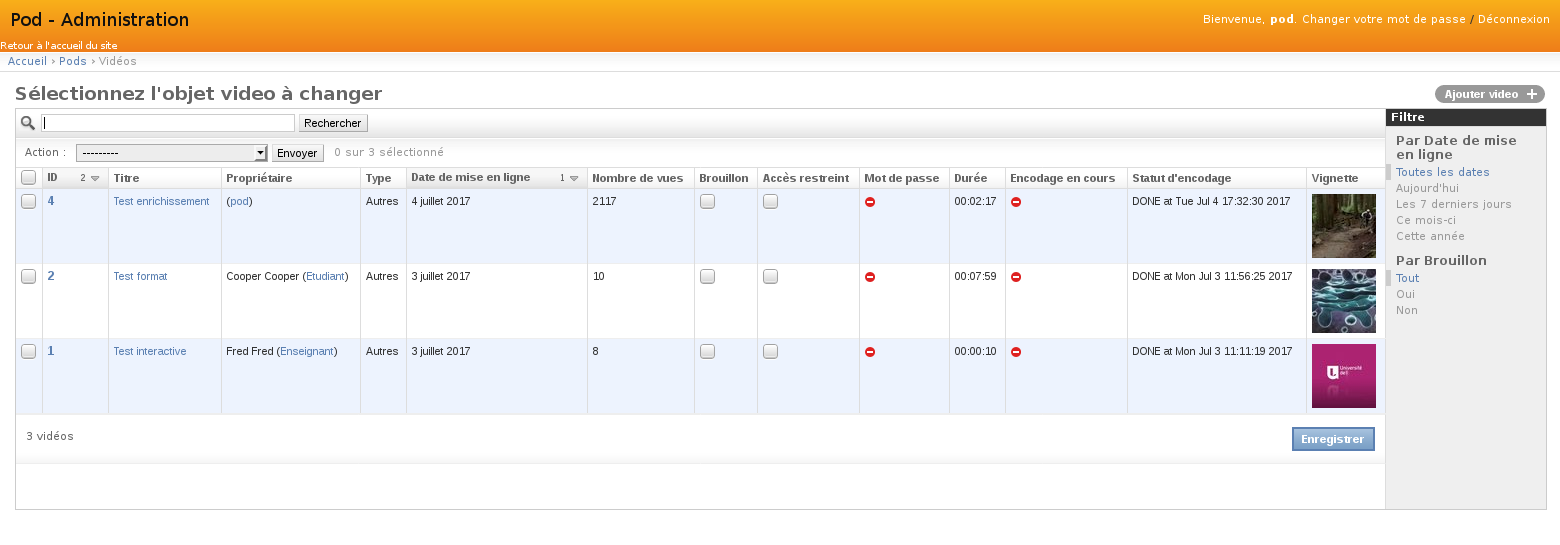Click the ID column sort arrow

[x=95, y=179]
